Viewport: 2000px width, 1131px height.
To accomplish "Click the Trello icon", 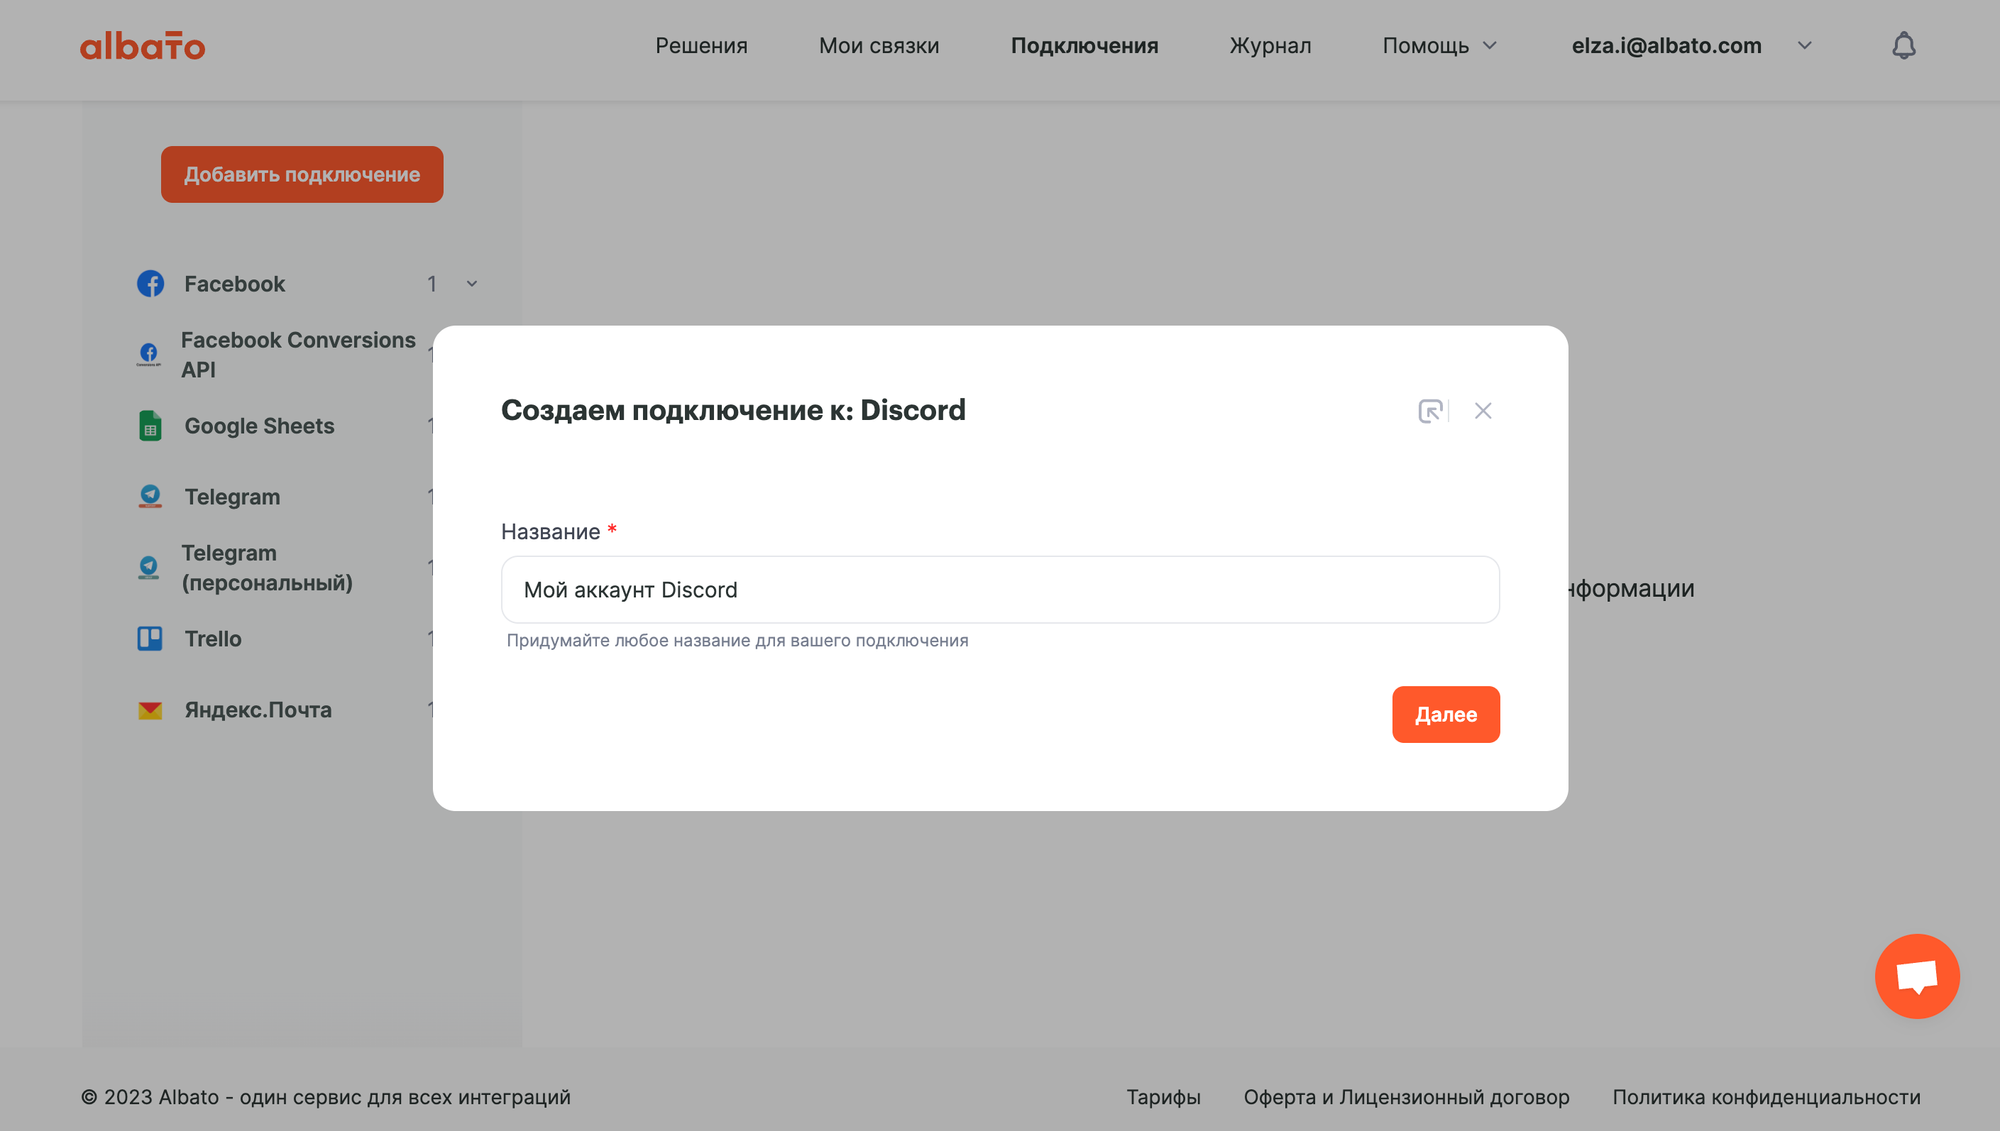I will [150, 639].
